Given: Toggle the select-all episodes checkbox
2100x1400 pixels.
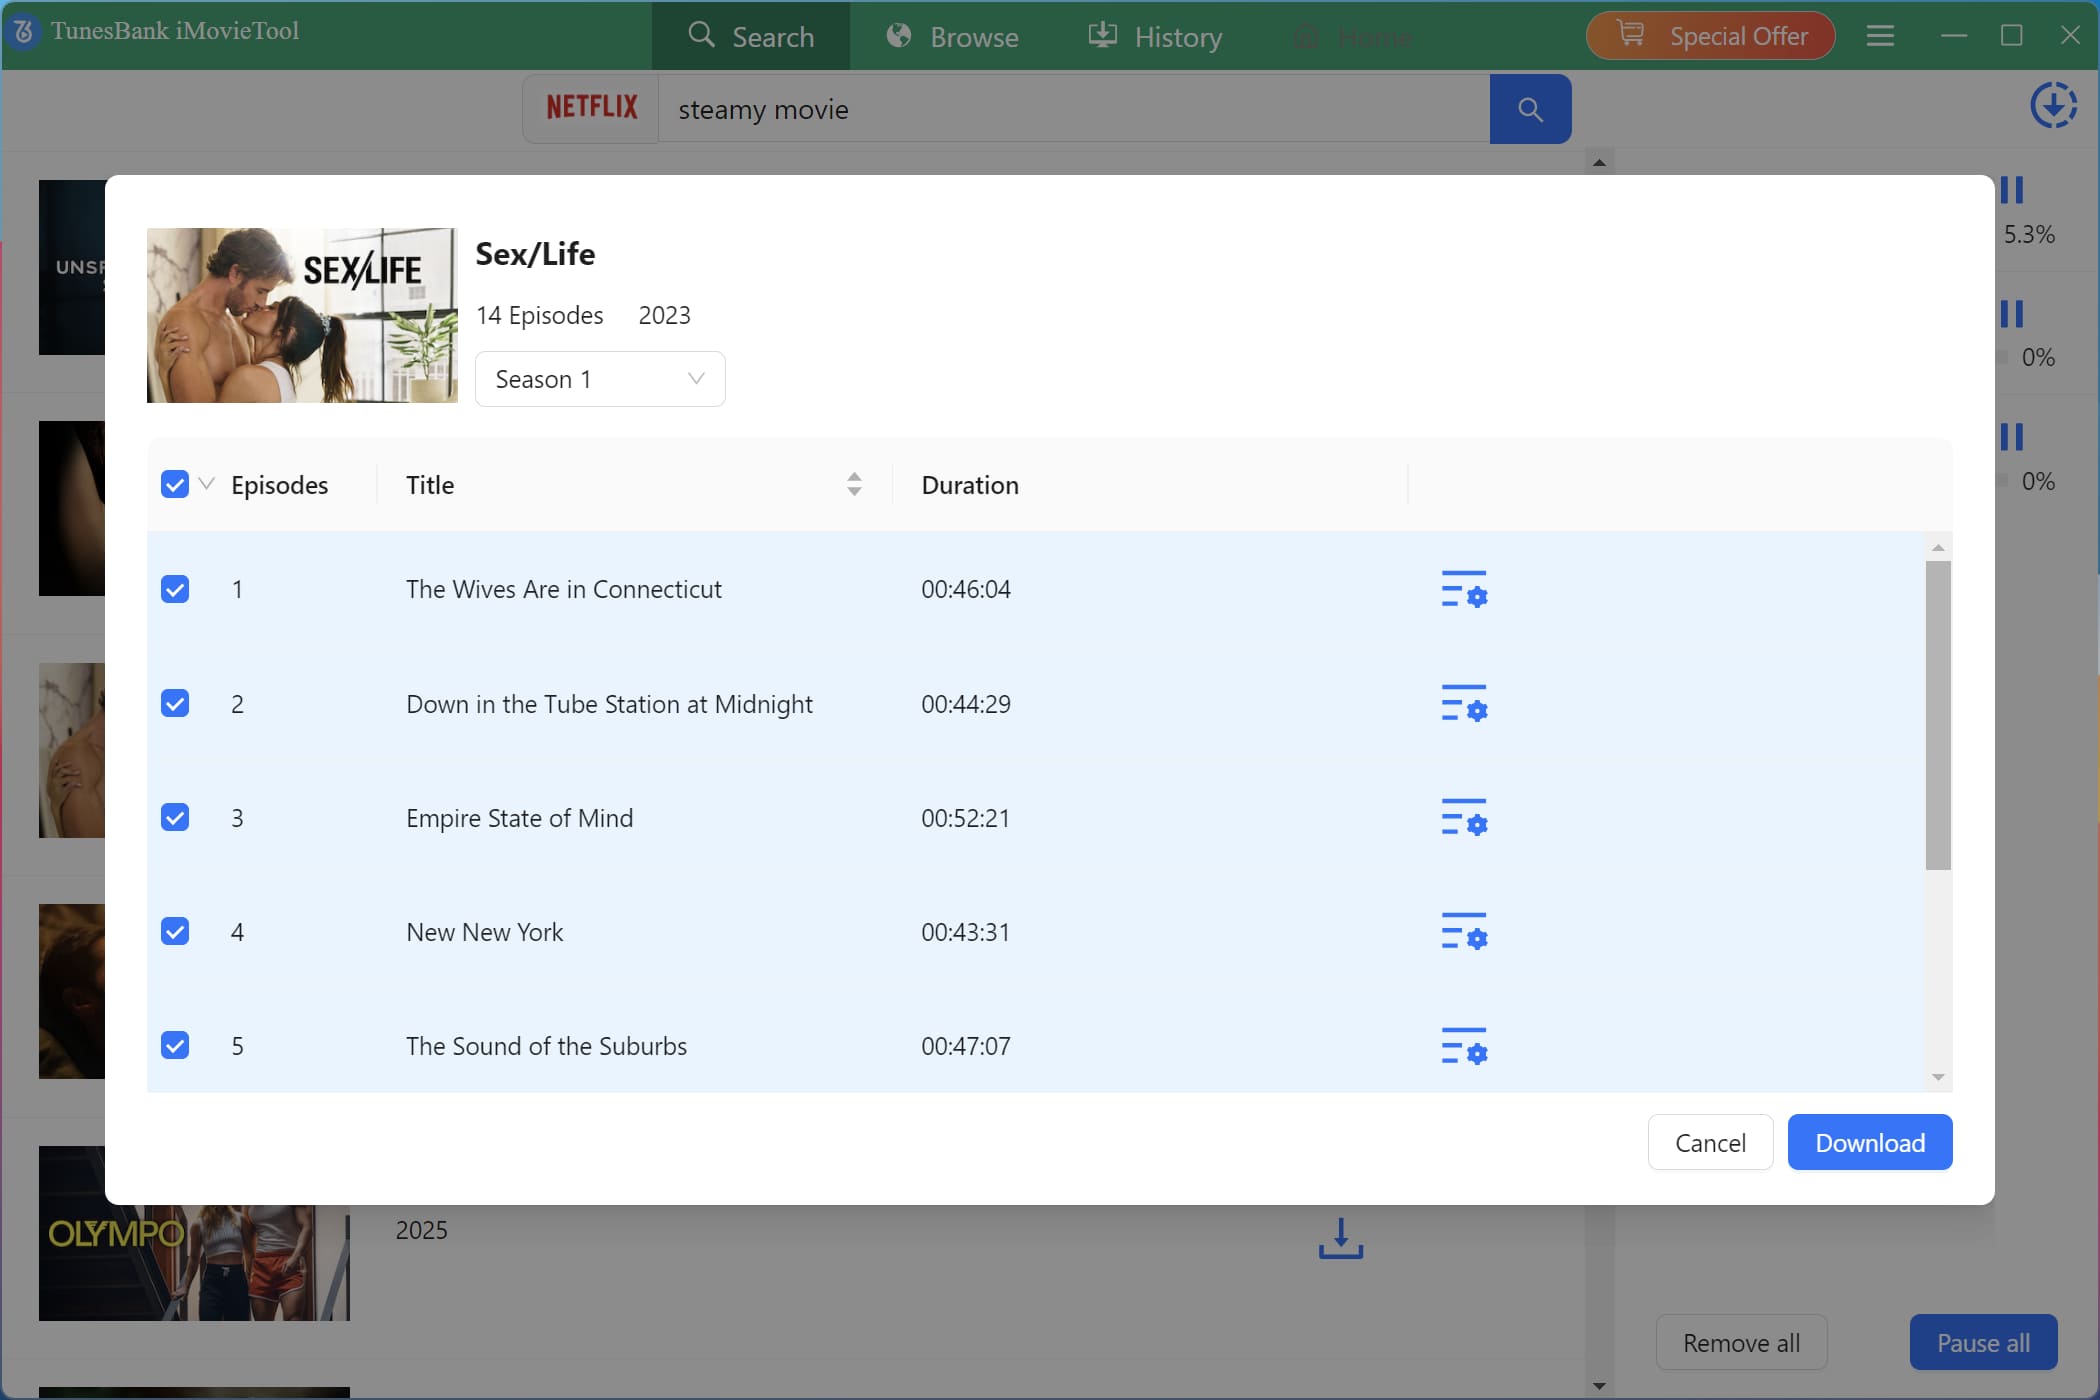Looking at the screenshot, I should pos(175,485).
